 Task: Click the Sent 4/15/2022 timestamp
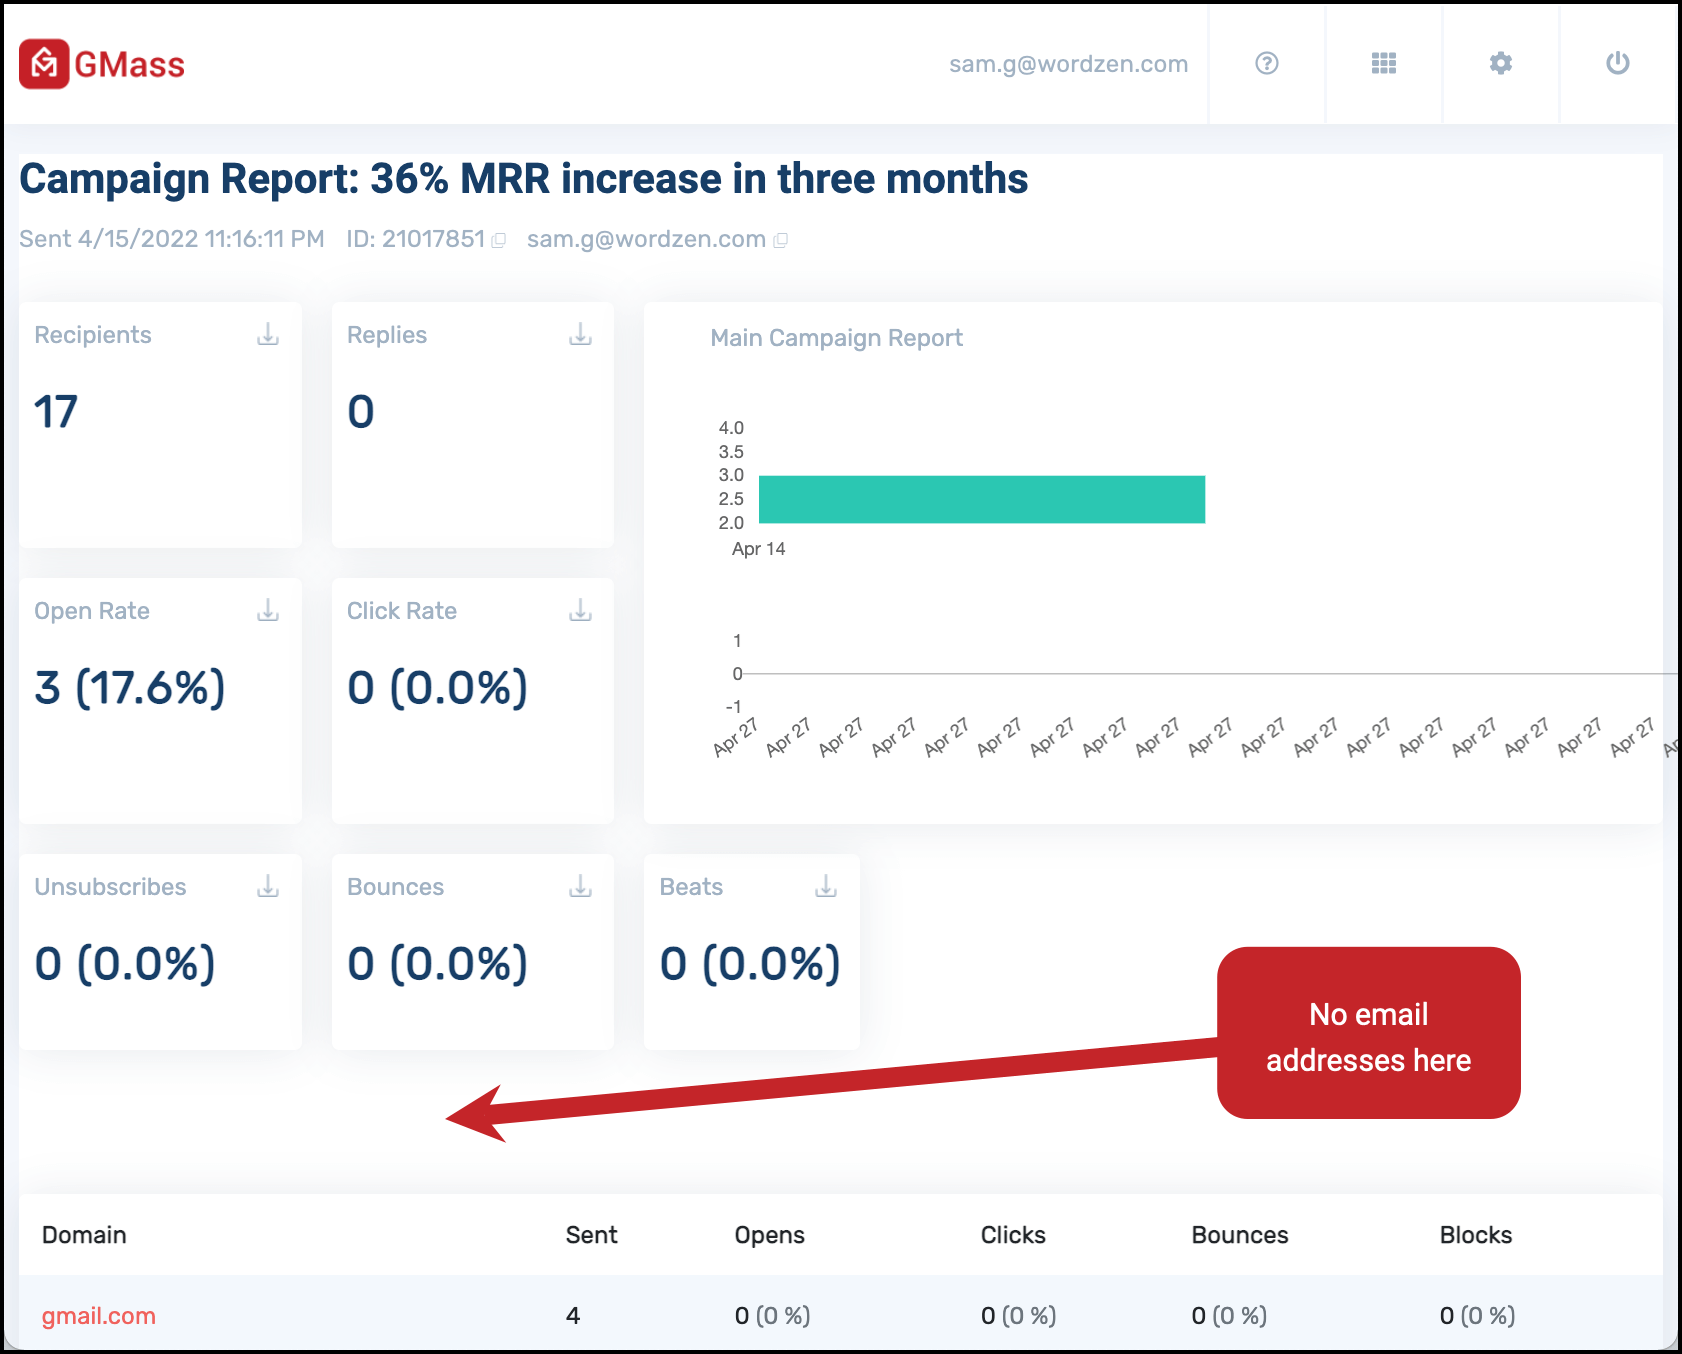[172, 239]
